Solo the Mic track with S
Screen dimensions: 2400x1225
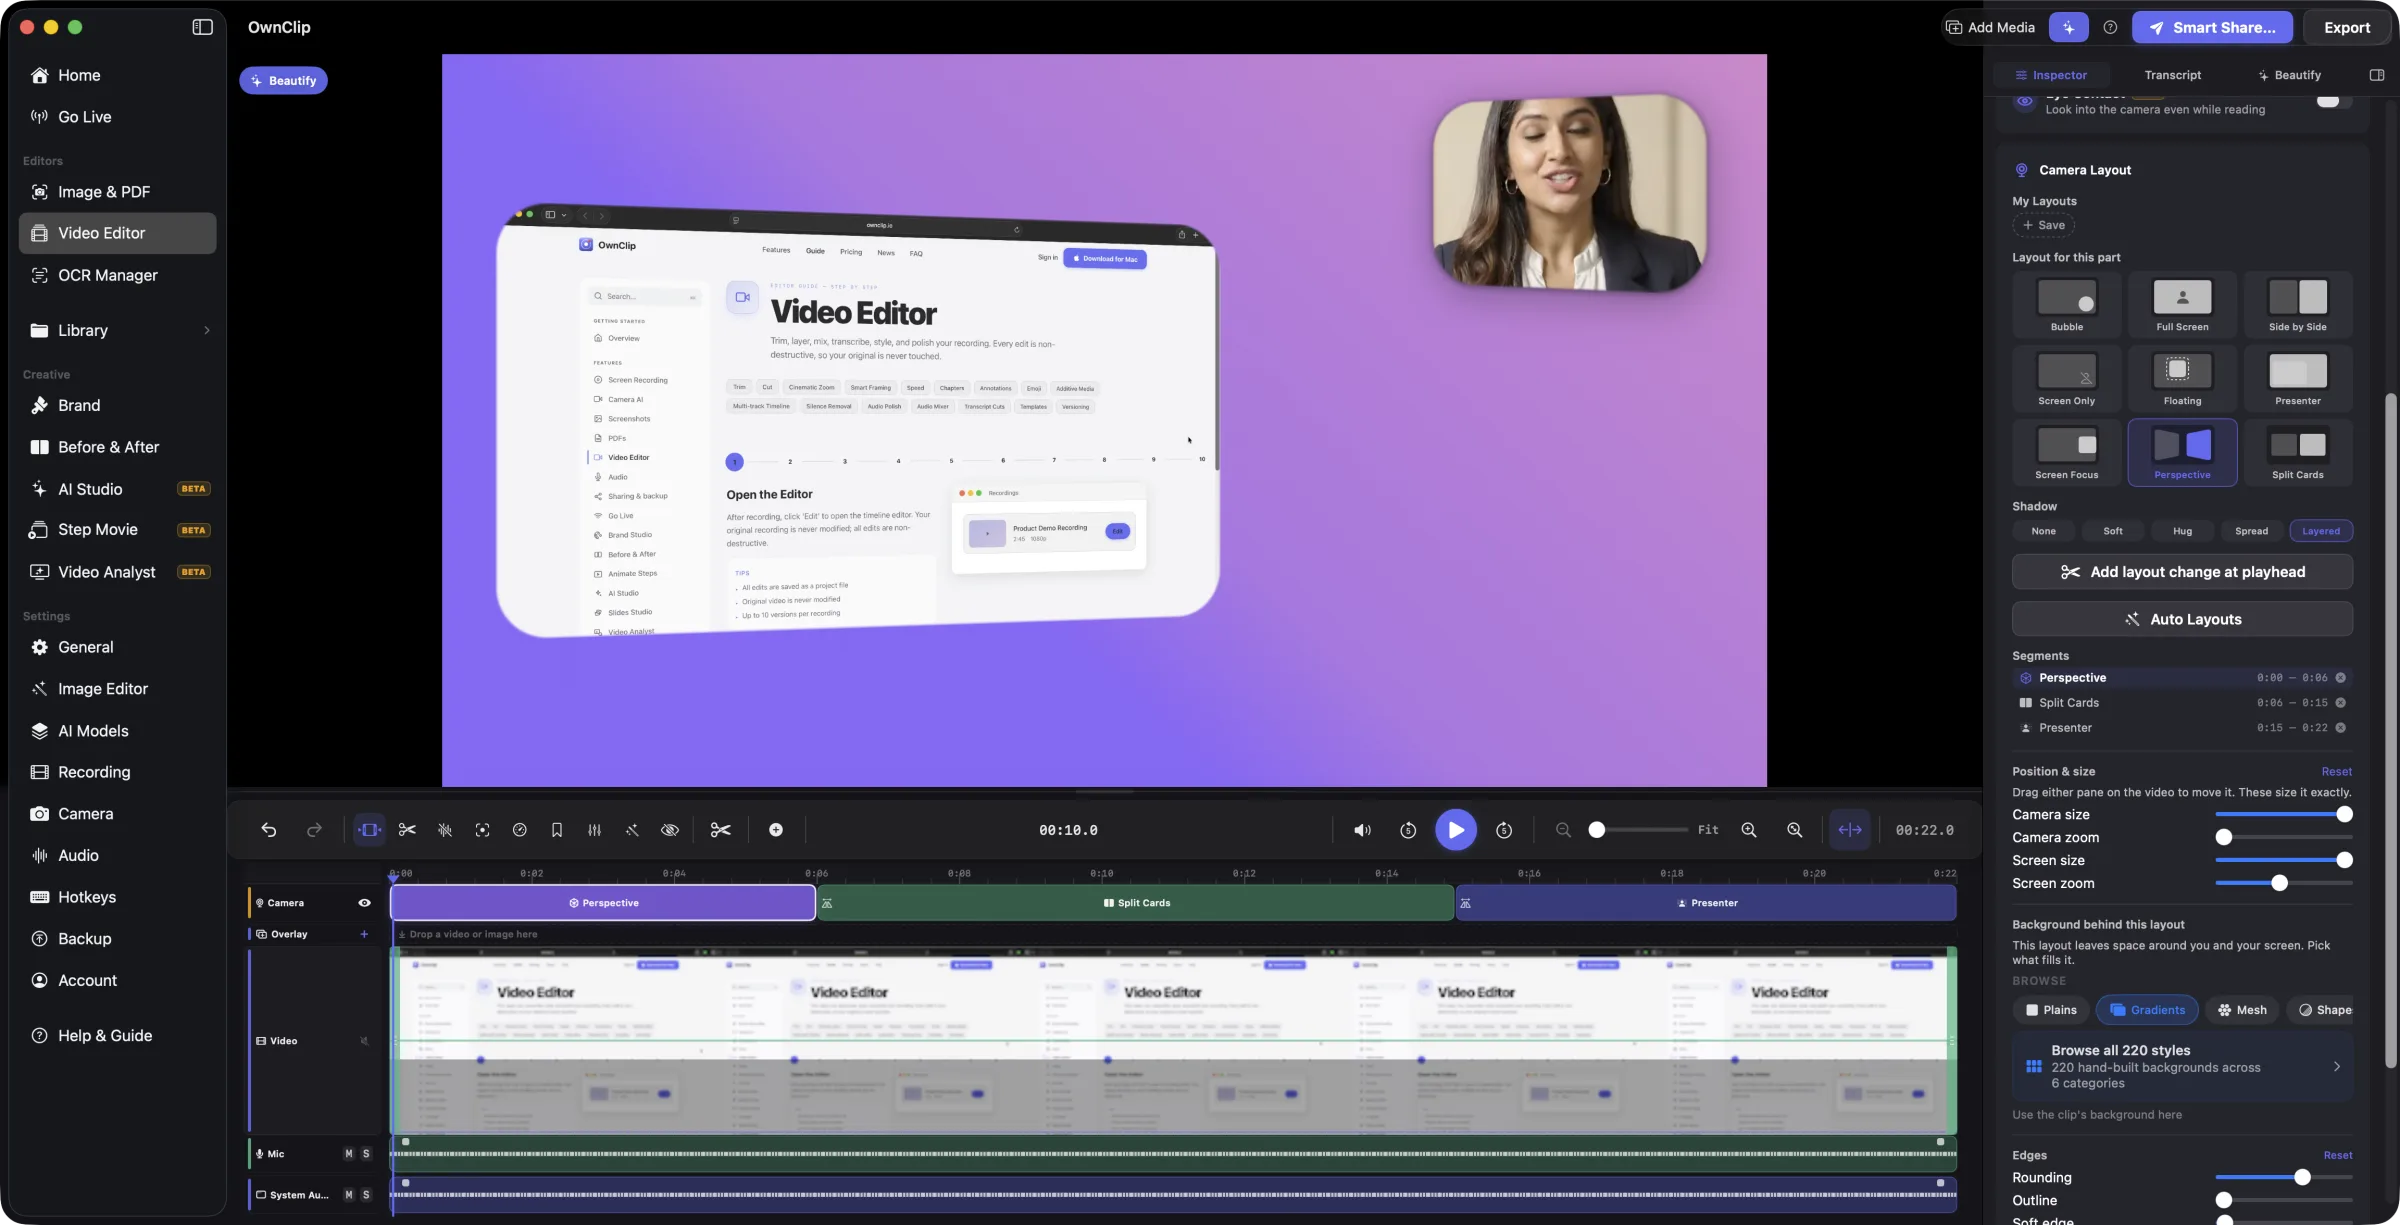click(x=366, y=1154)
